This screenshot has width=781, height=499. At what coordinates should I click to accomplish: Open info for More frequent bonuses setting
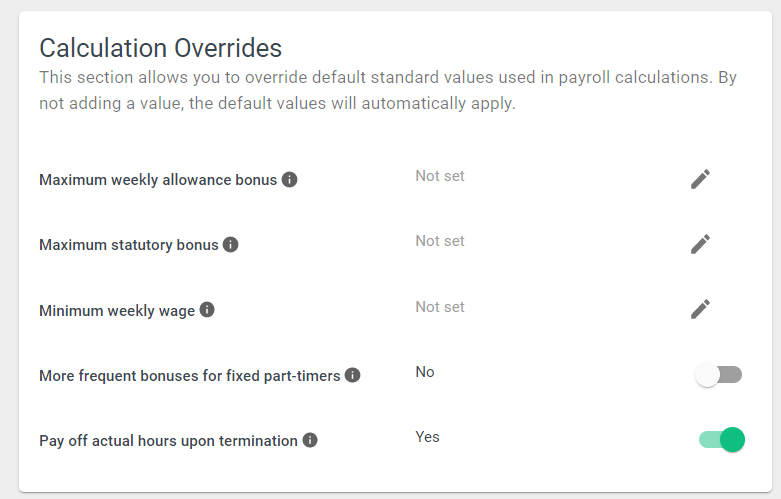click(x=352, y=375)
